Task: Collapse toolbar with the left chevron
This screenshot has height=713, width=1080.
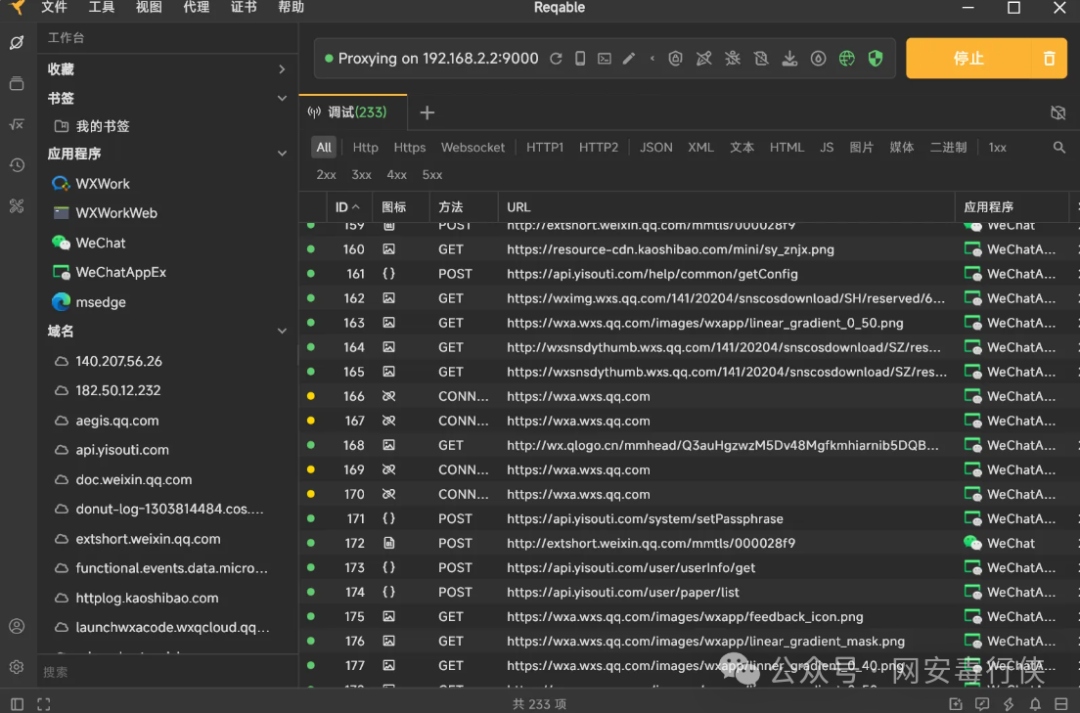Action: tap(652, 59)
